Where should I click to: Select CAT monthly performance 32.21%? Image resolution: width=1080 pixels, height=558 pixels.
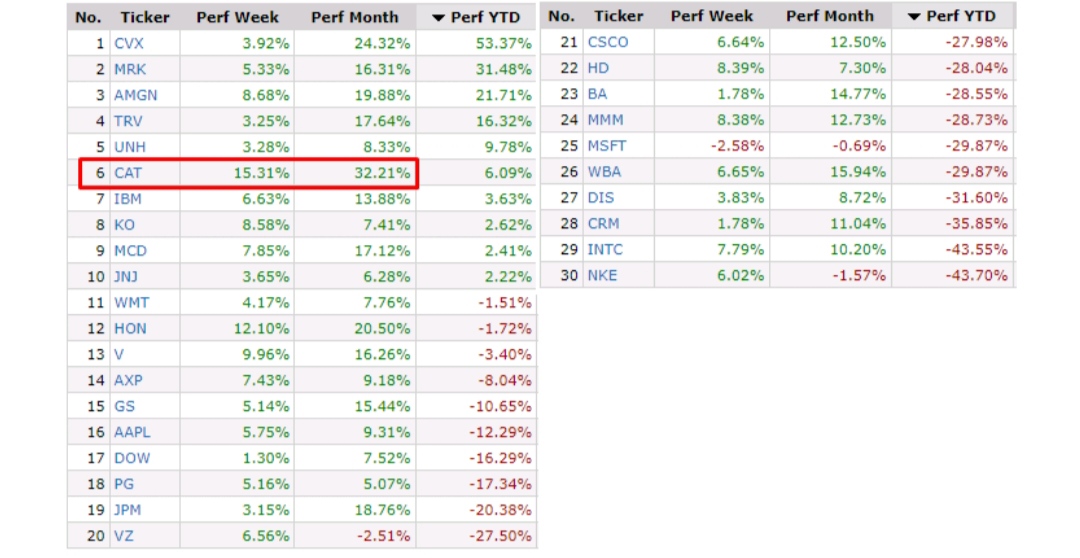[x=382, y=173]
